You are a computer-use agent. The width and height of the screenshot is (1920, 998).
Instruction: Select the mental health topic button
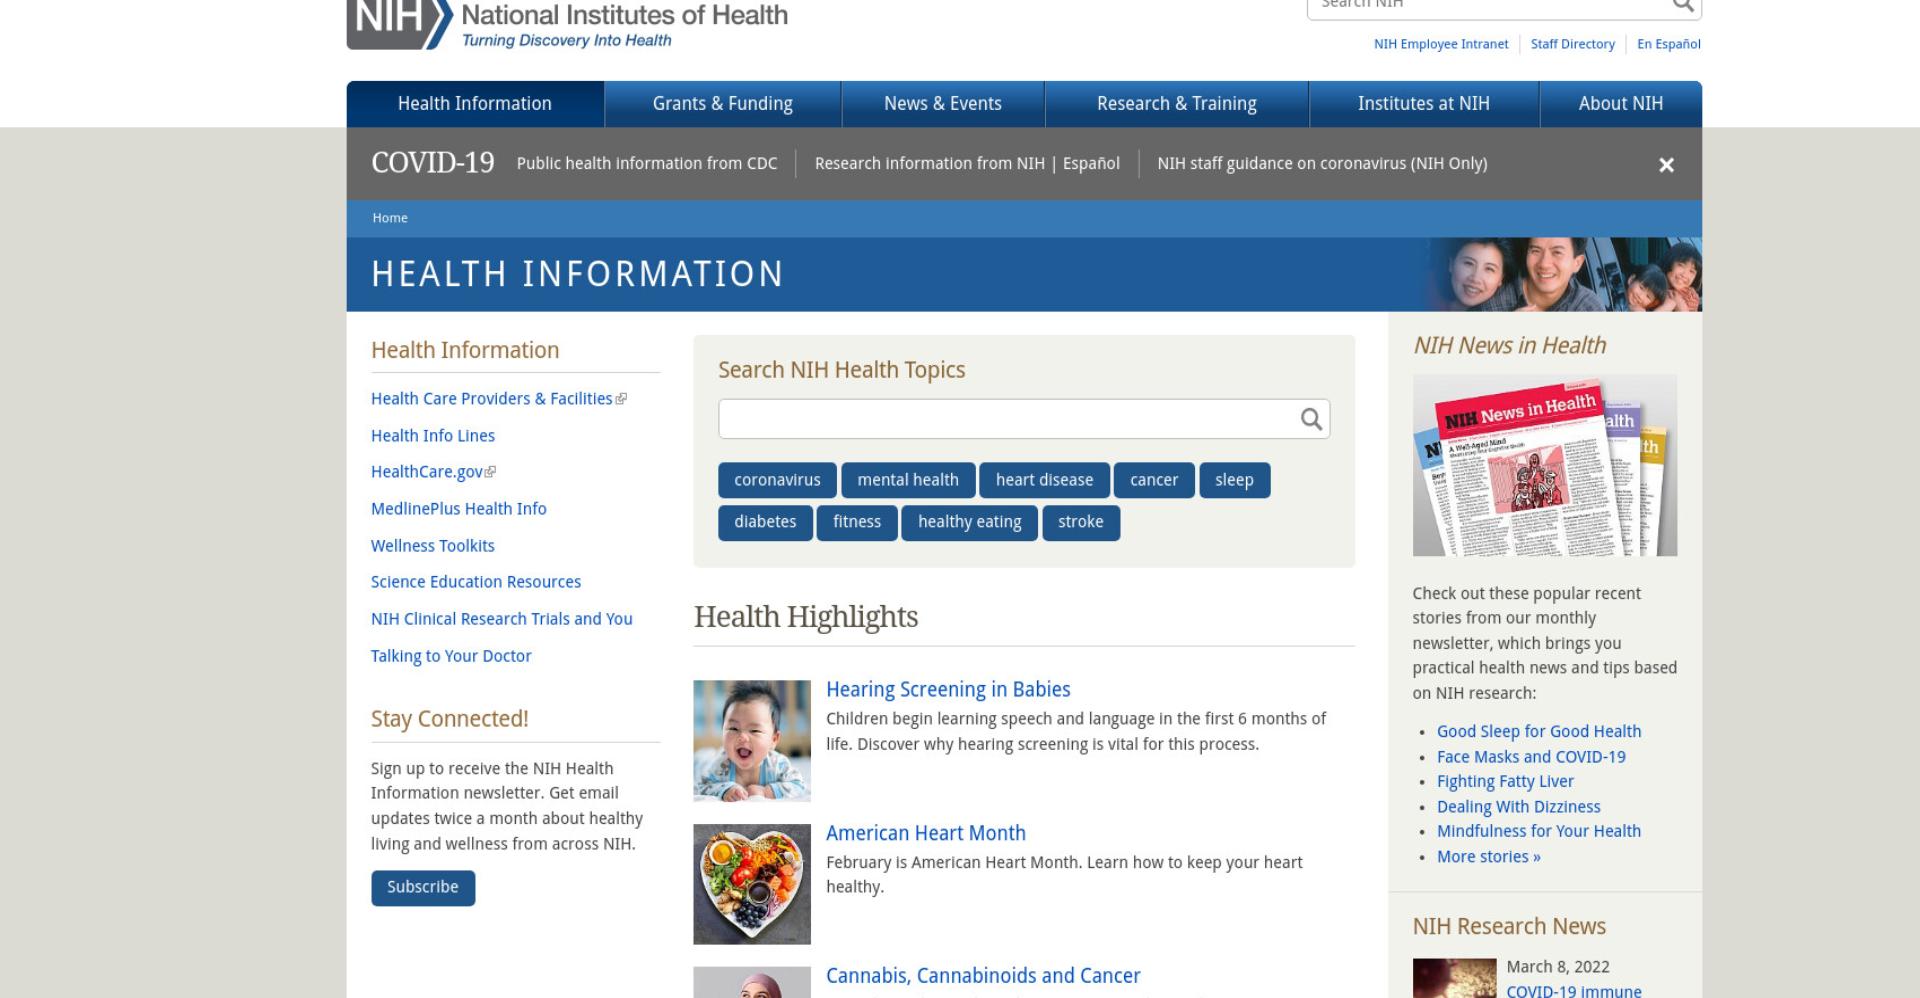[908, 480]
